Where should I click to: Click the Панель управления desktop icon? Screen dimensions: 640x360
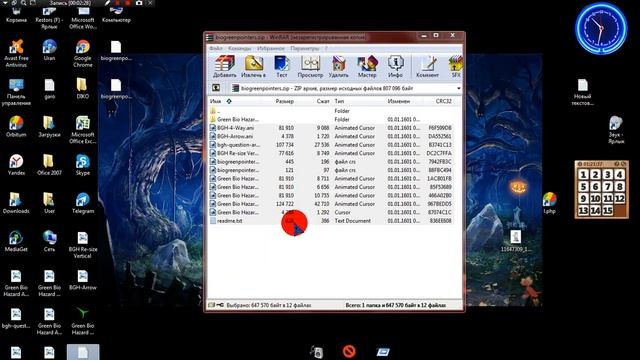tap(16, 92)
